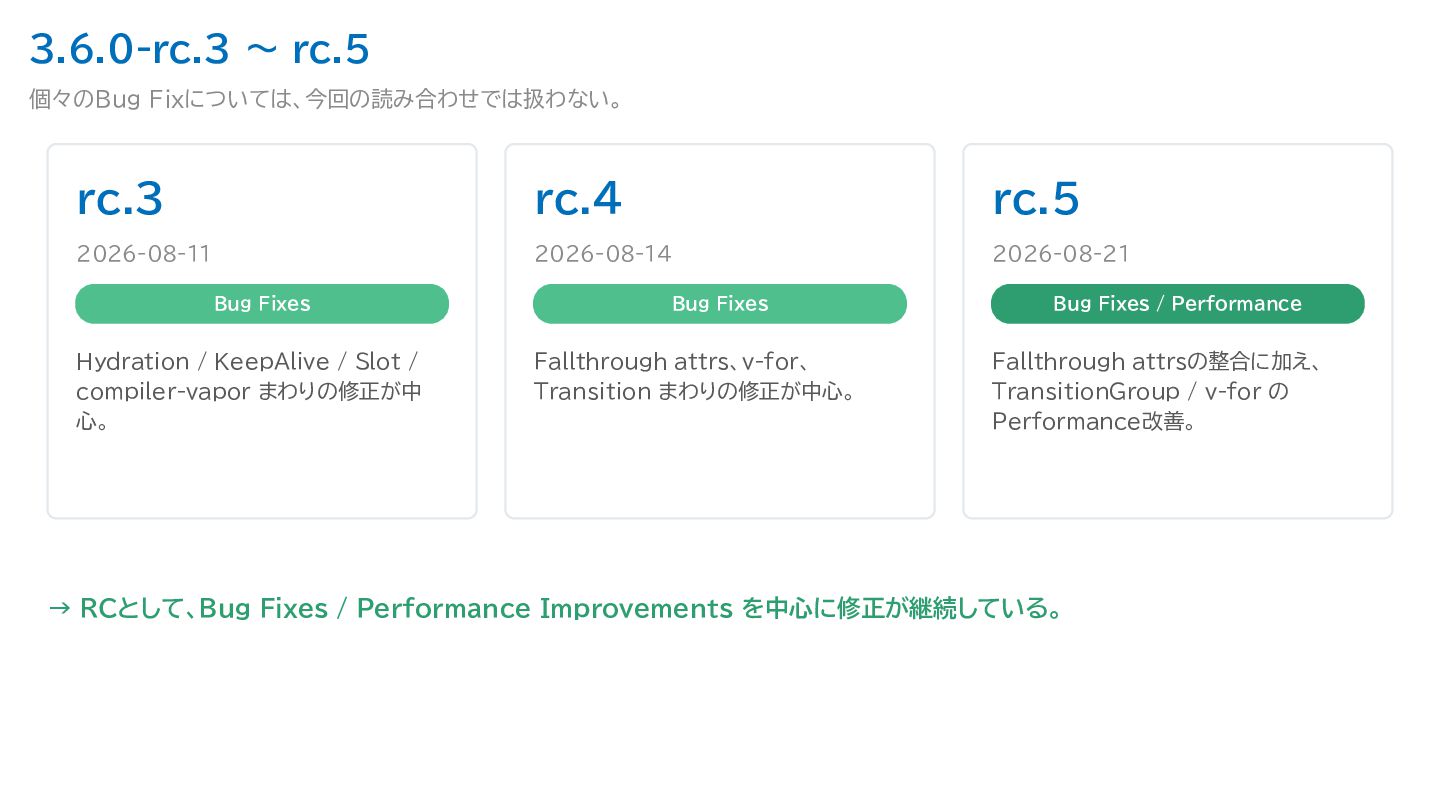Click the green summary line about RC fixes
The height and width of the screenshot is (810, 1440).
[555, 608]
